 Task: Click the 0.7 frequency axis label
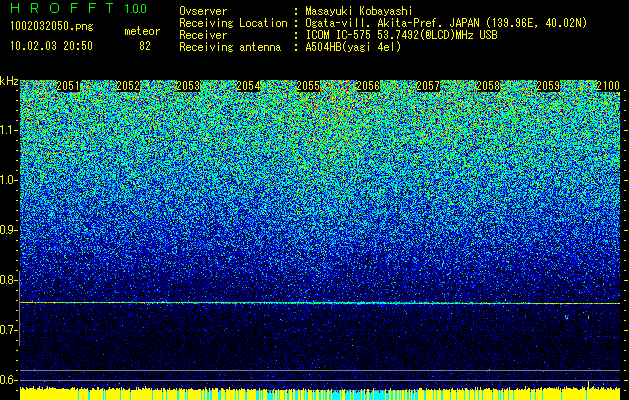(x=8, y=330)
